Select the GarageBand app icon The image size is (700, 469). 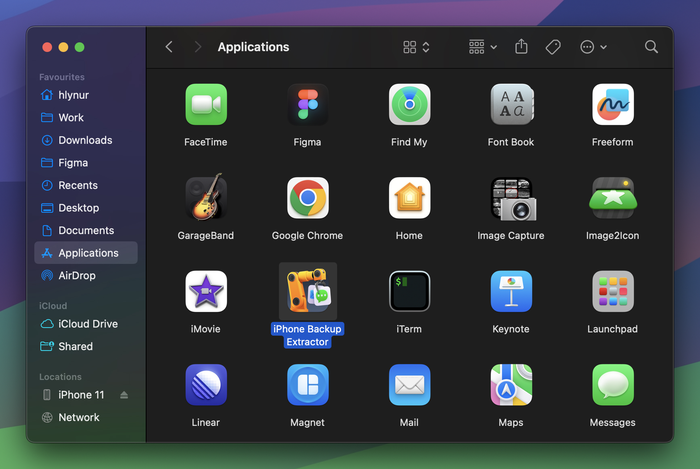206,198
